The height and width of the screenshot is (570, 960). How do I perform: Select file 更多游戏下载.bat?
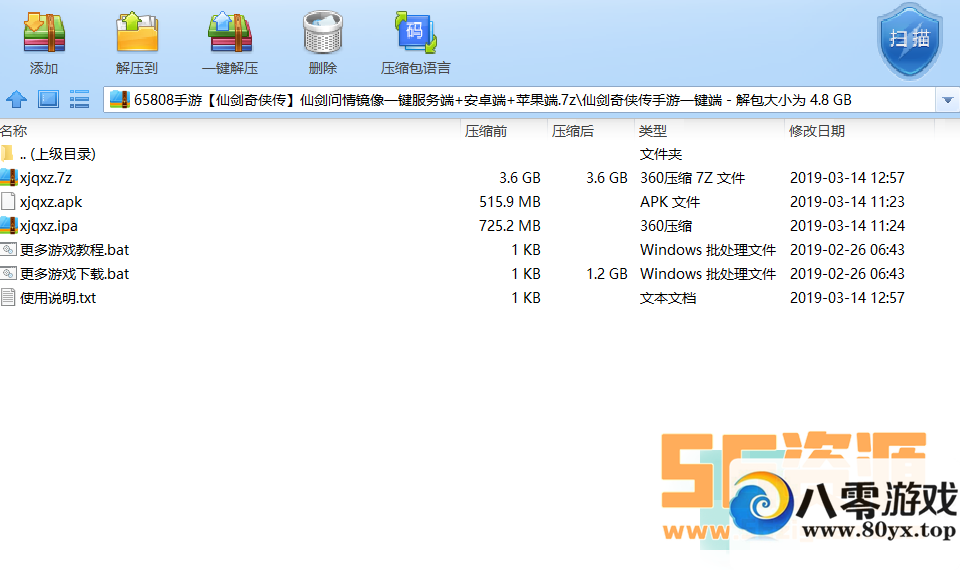[74, 274]
